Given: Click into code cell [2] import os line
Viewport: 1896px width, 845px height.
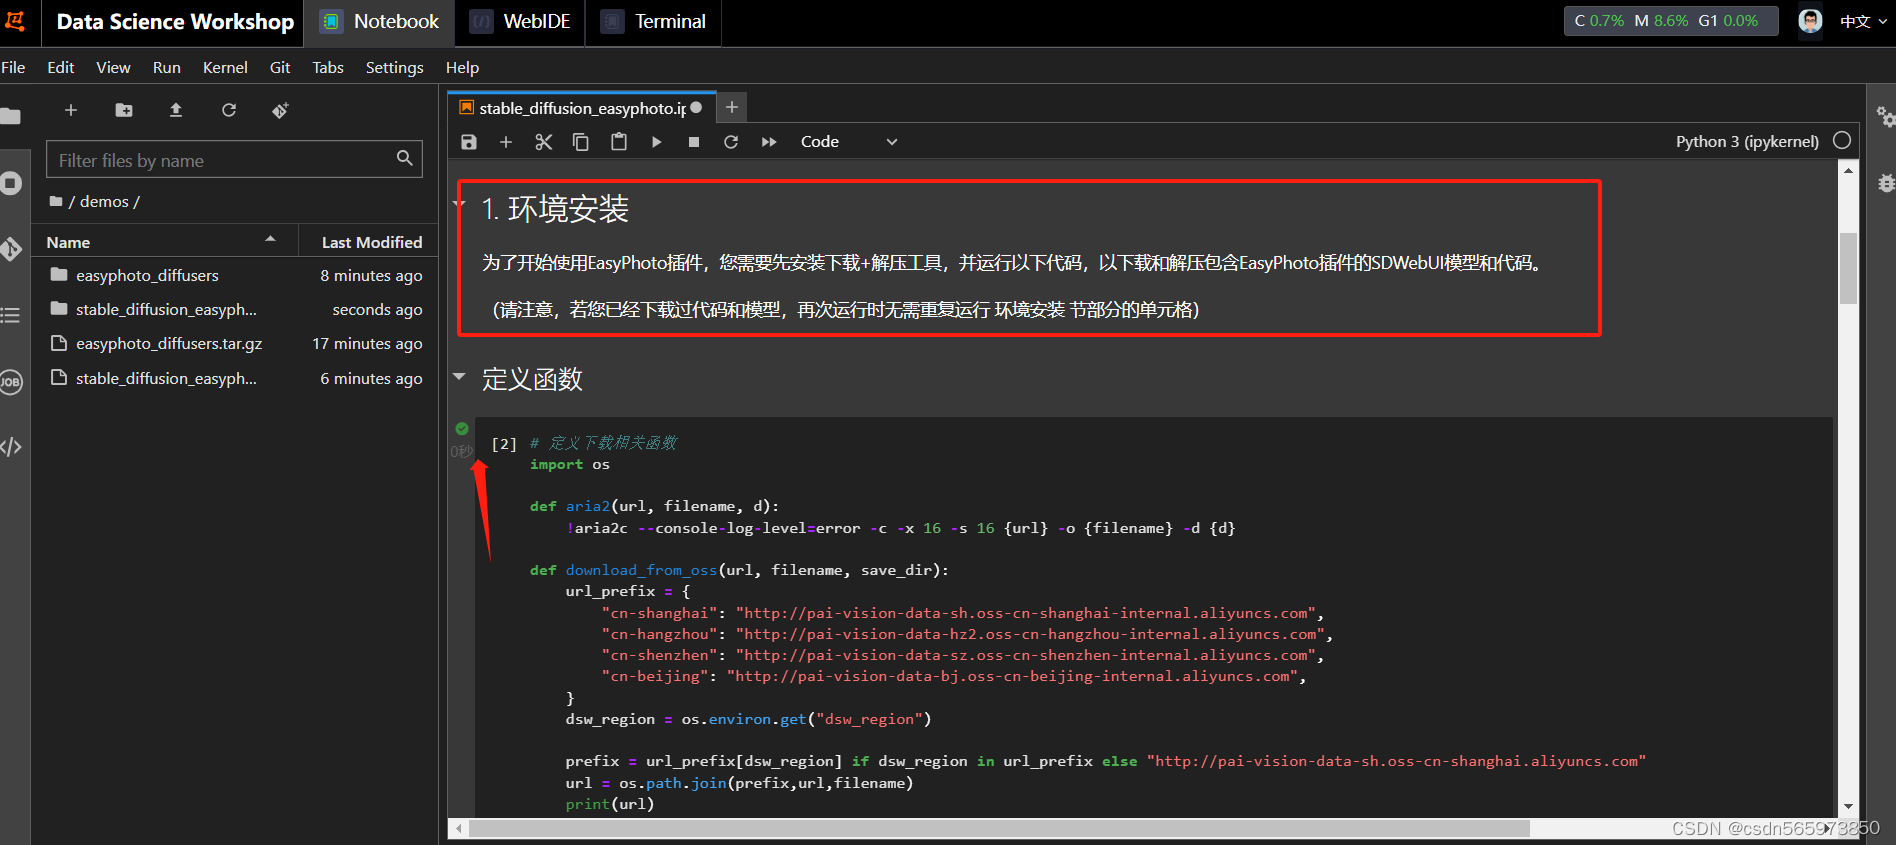Looking at the screenshot, I should tap(569, 464).
